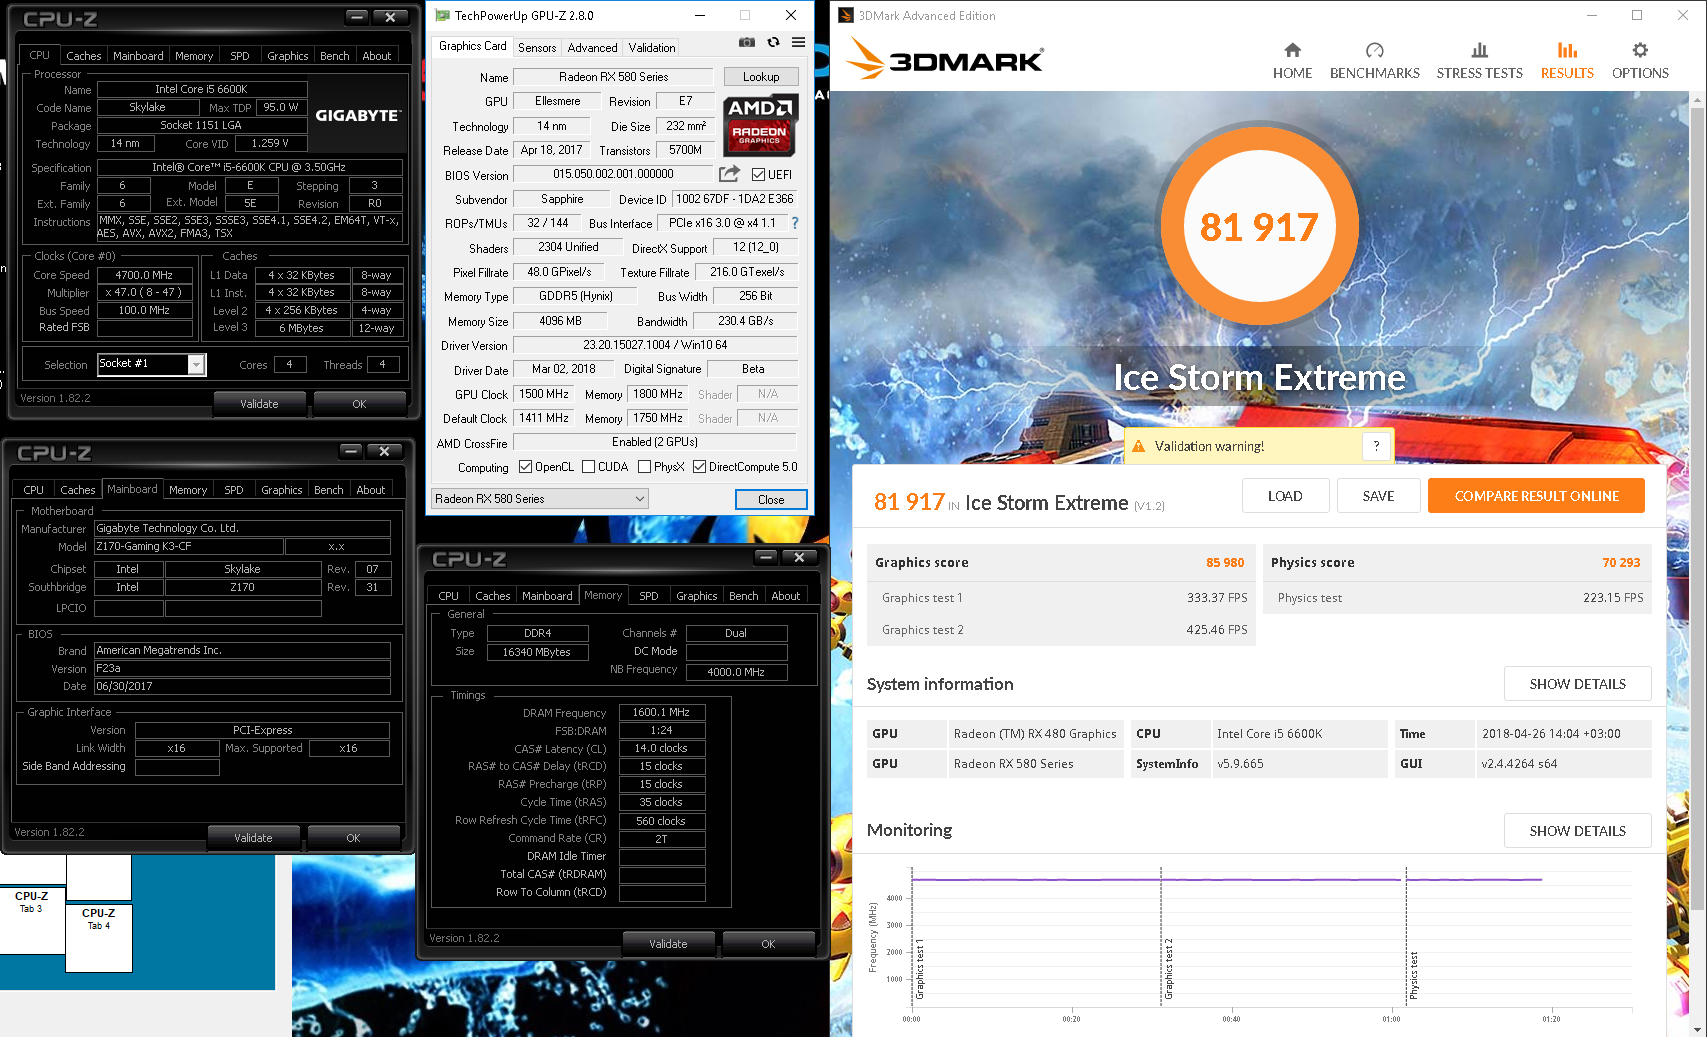Click Validate in CPU-Z Memory window
The height and width of the screenshot is (1037, 1707).
pyautogui.click(x=668, y=944)
